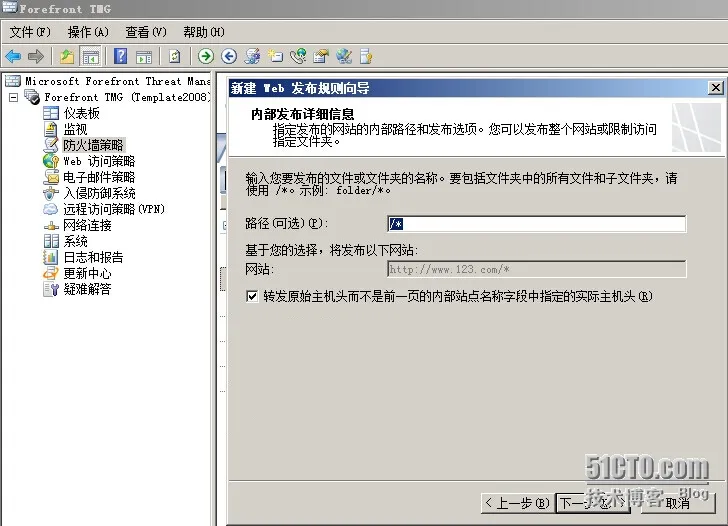Viewport: 728px width, 526px height.
Task: Toggle the show/hide action pane icon
Action: pyautogui.click(x=144, y=57)
